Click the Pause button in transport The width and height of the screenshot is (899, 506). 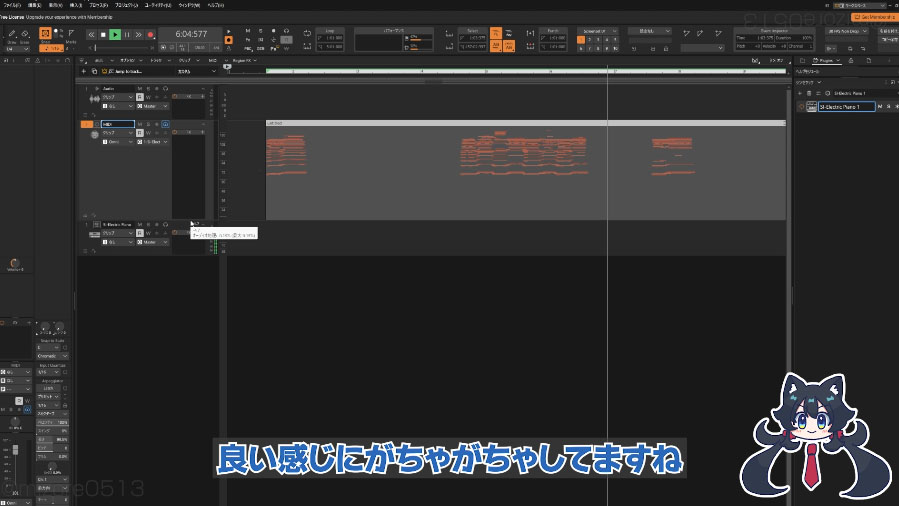(x=127, y=35)
